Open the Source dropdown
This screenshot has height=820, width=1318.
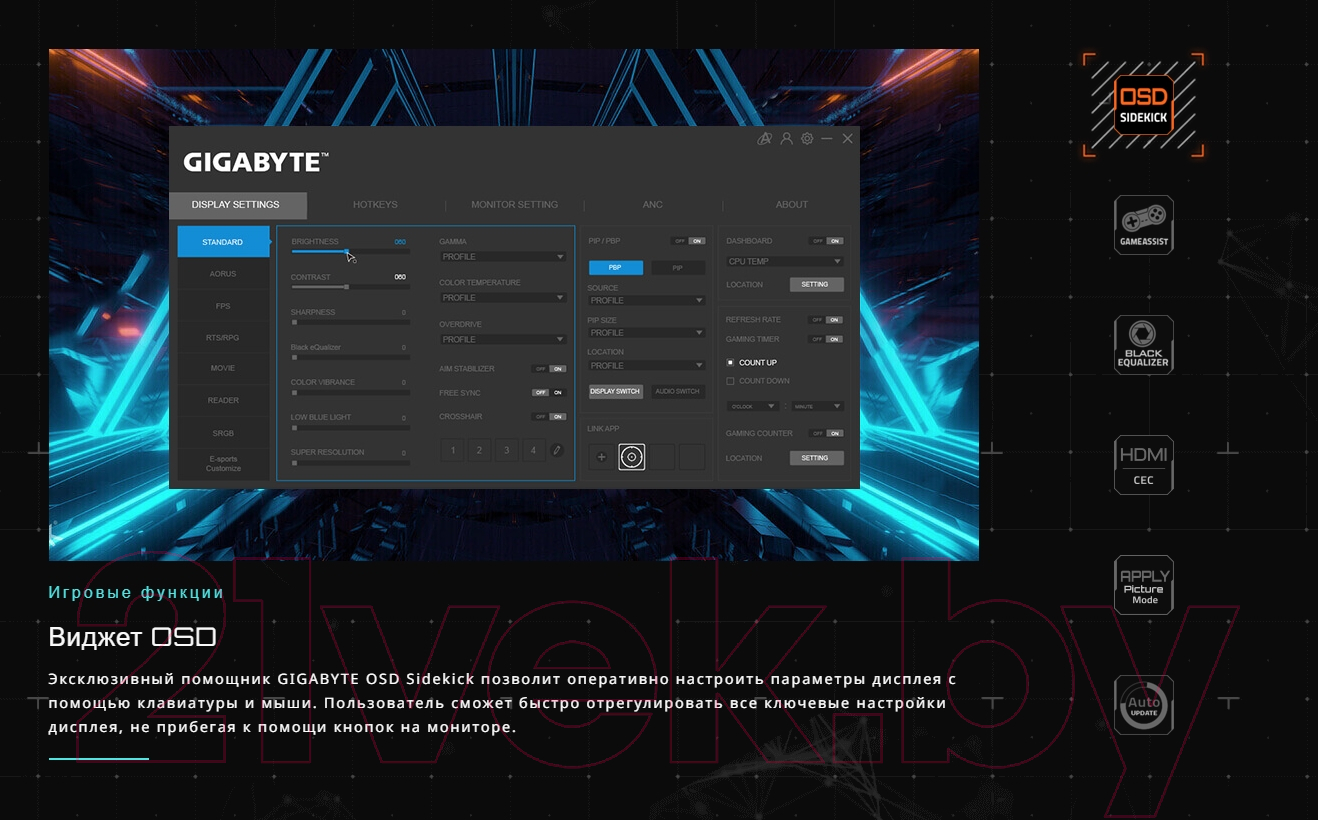(647, 301)
